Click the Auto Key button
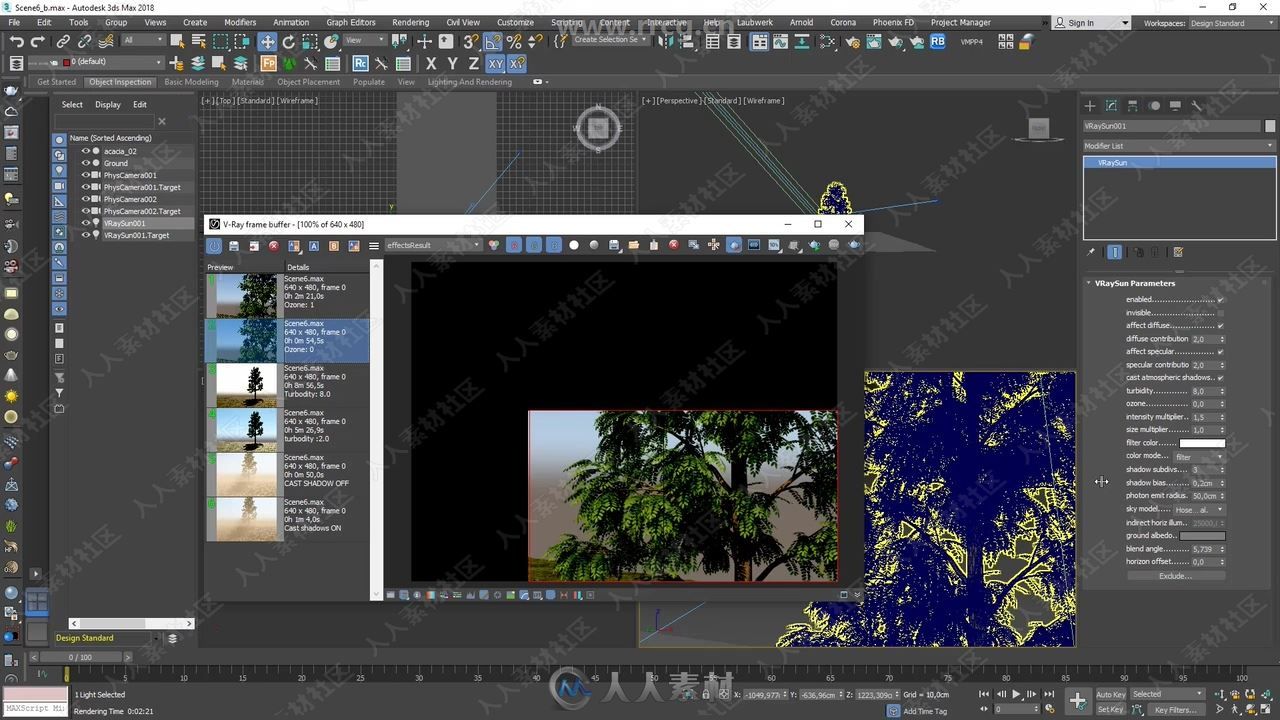The height and width of the screenshot is (720, 1280). (x=1110, y=694)
